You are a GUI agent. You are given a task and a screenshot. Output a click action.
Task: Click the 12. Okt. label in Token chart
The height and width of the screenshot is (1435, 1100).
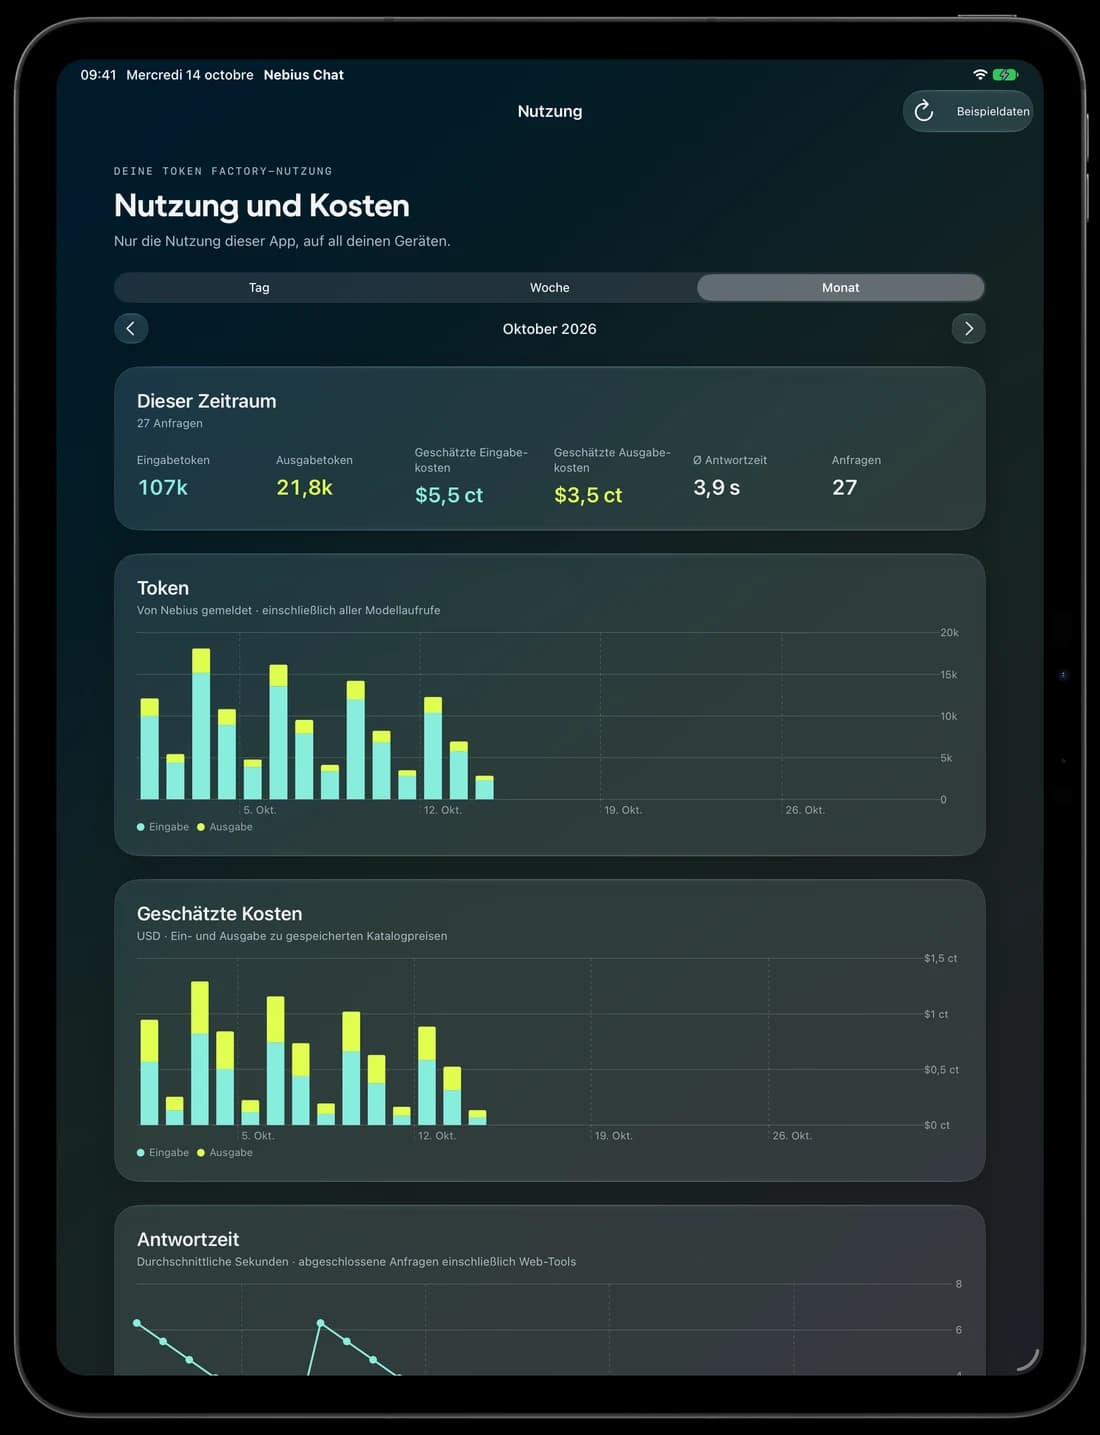pos(443,810)
